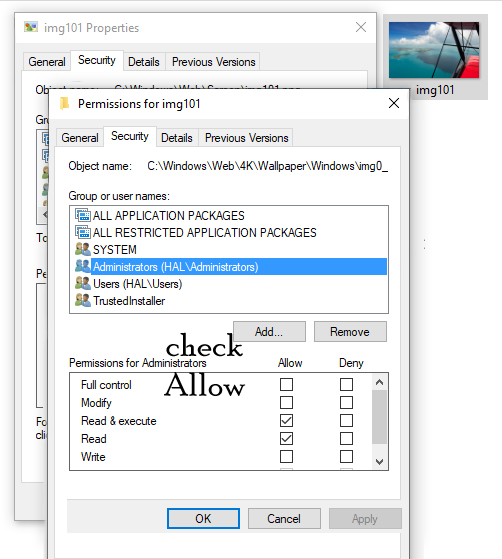The height and width of the screenshot is (559, 502).
Task: Confirm with the OK button
Action: pyautogui.click(x=203, y=518)
